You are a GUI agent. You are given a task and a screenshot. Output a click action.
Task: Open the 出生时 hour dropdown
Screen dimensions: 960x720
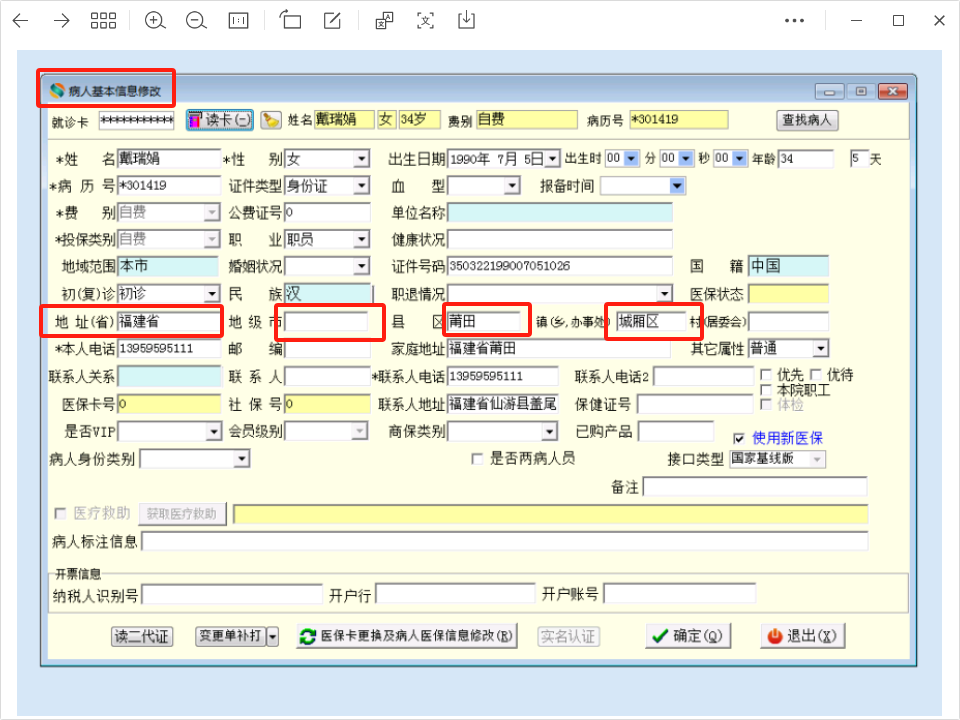tap(631, 159)
